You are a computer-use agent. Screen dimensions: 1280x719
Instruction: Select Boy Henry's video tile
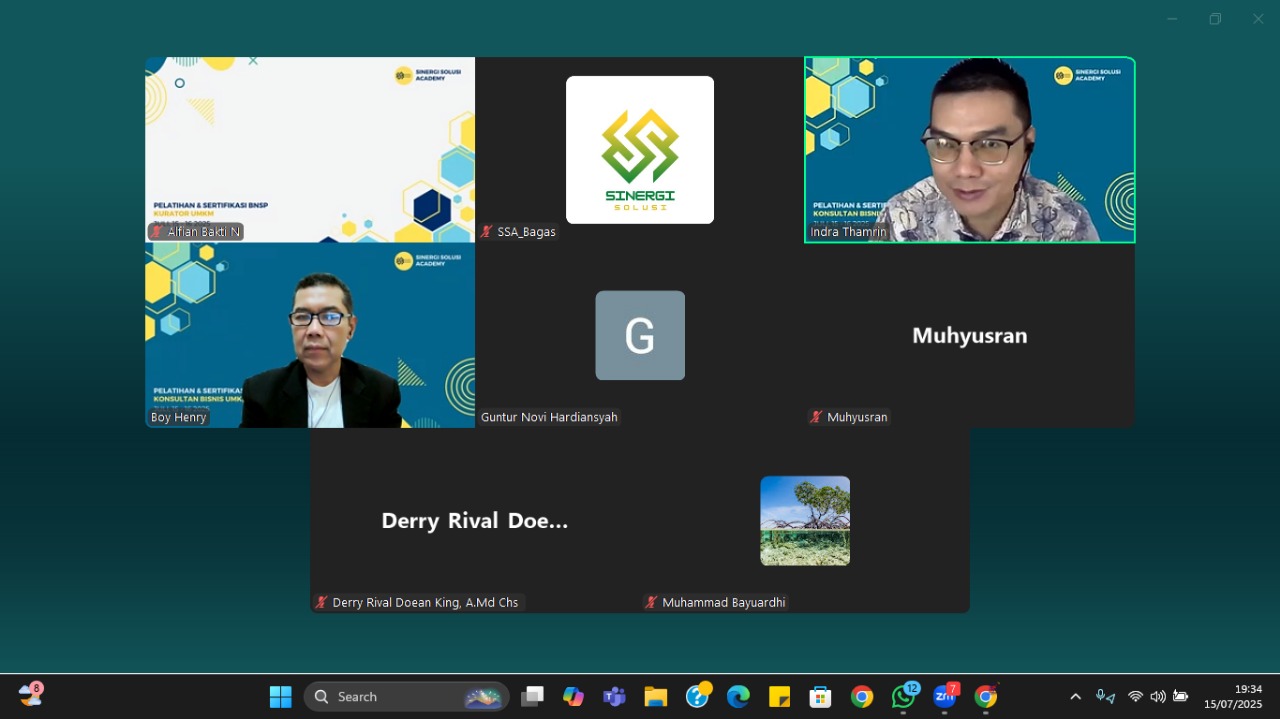[310, 335]
